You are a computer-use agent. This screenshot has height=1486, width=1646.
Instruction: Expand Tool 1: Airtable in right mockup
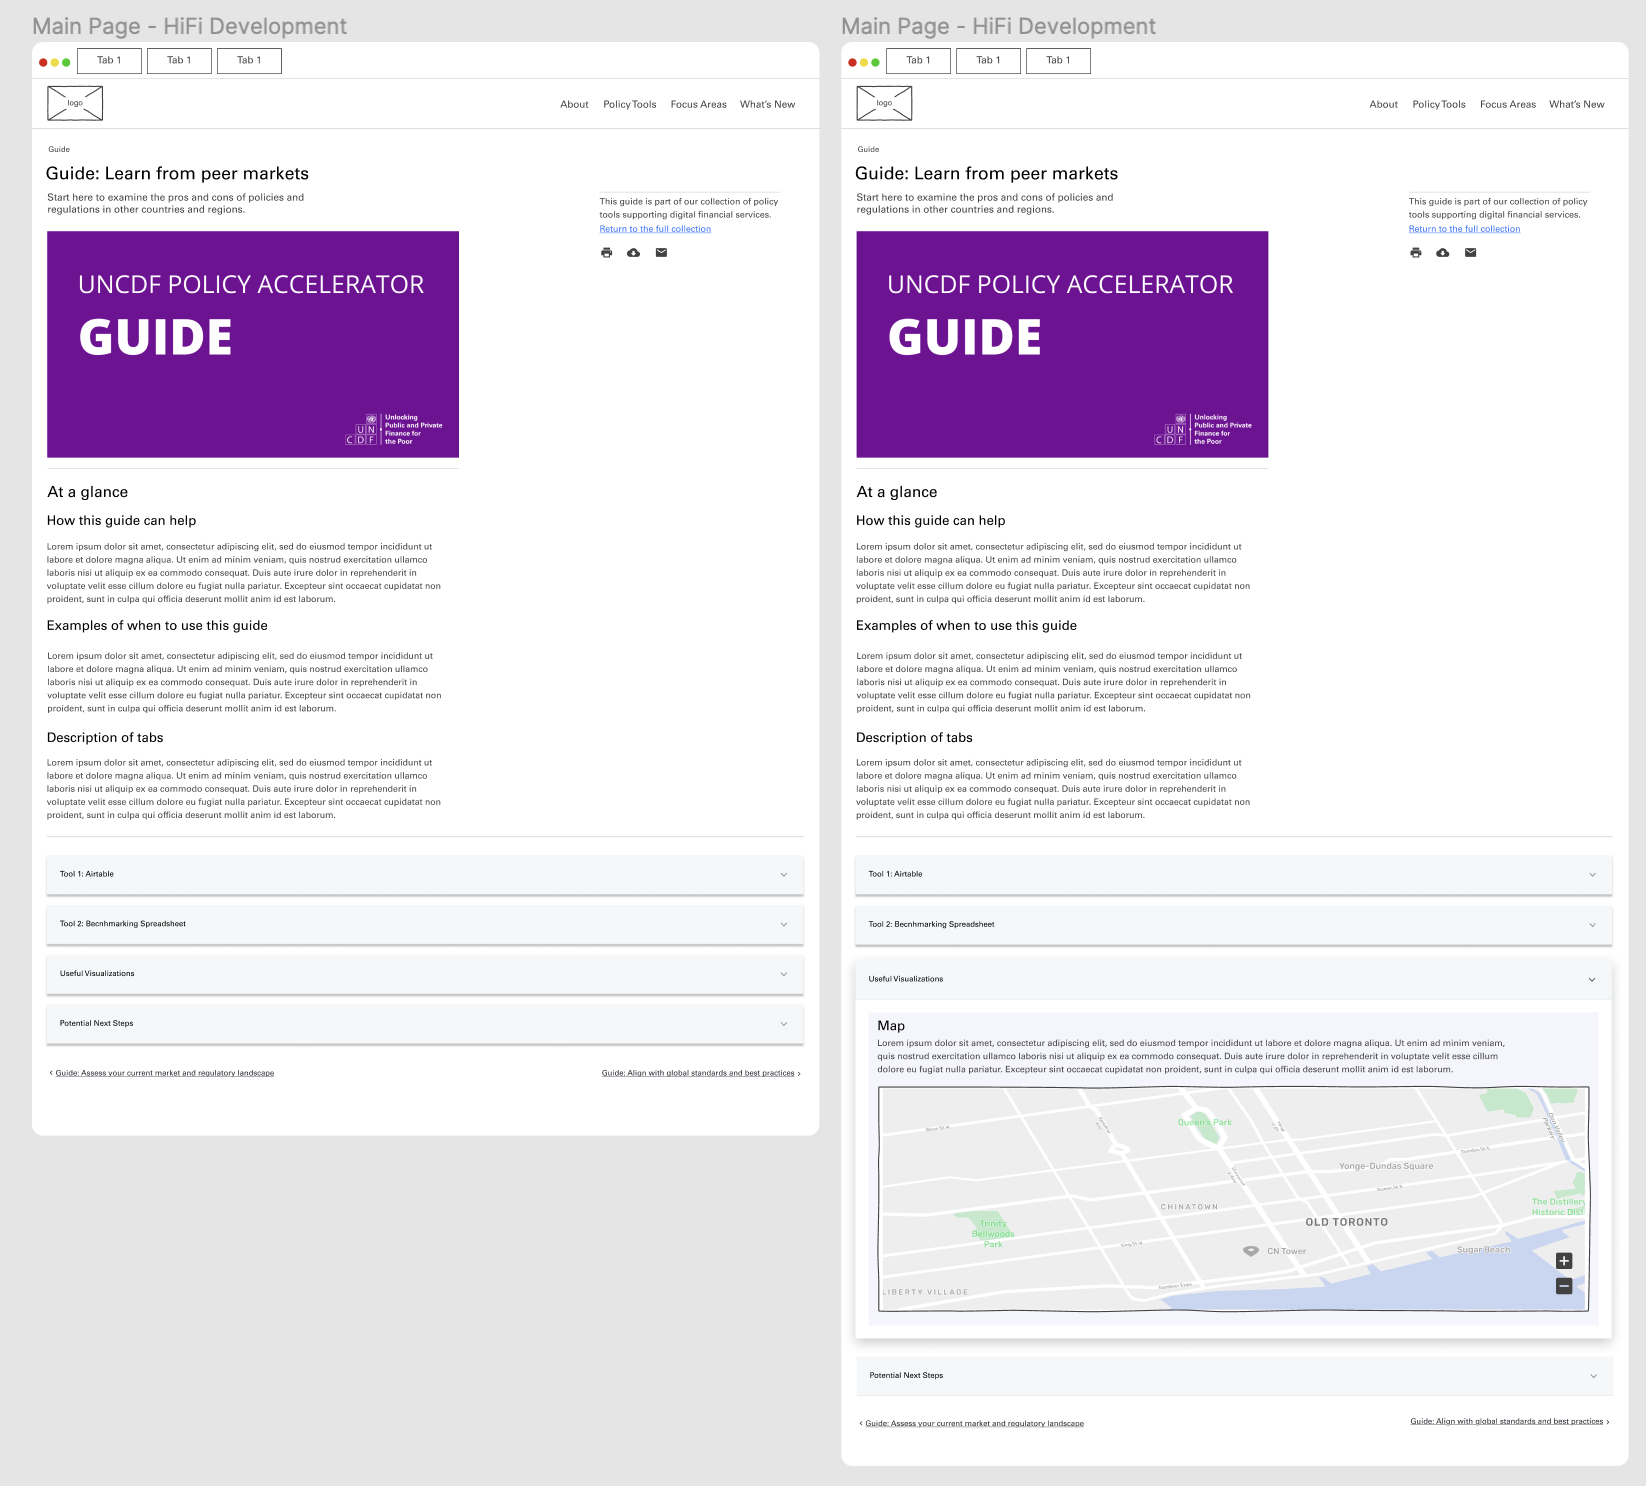pos(1234,874)
